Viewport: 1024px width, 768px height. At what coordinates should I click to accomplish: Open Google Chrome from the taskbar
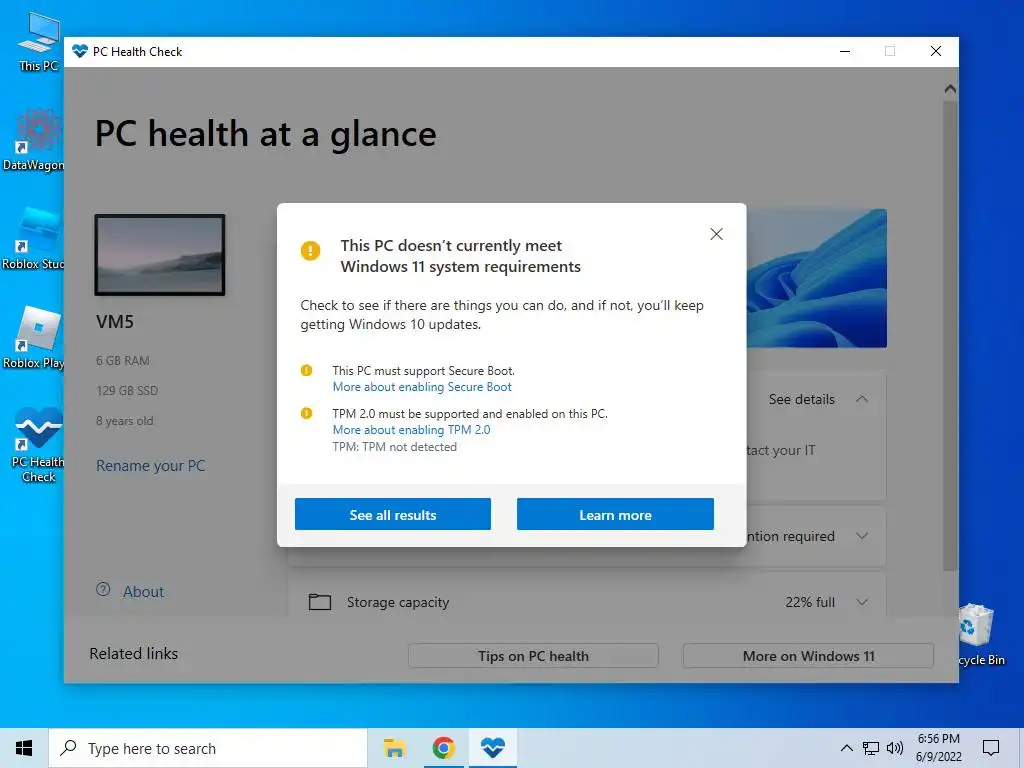click(x=443, y=748)
